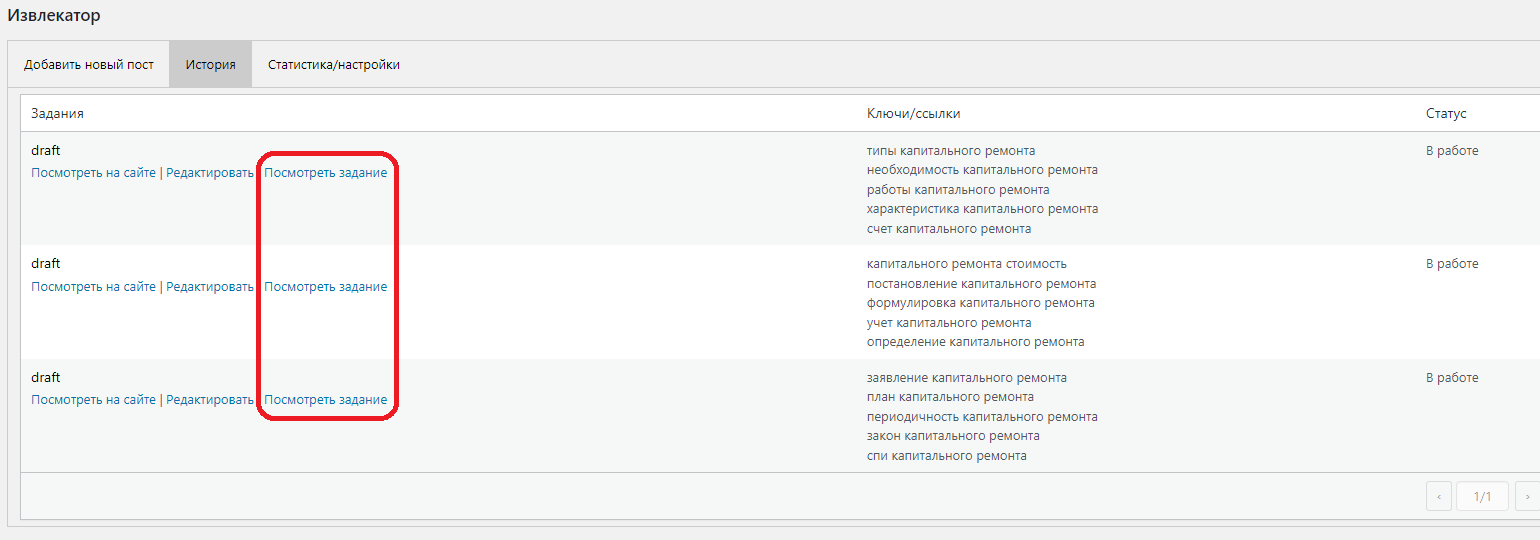
Task: Go to previous page with left arrow
Action: point(1438,496)
